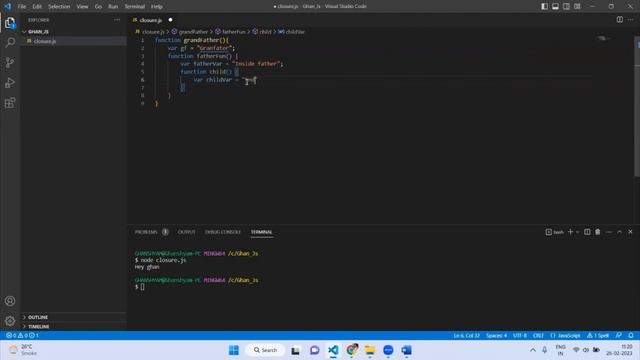Switch to the OUTPUT panel tab
This screenshot has height=360, width=640.
point(187,232)
